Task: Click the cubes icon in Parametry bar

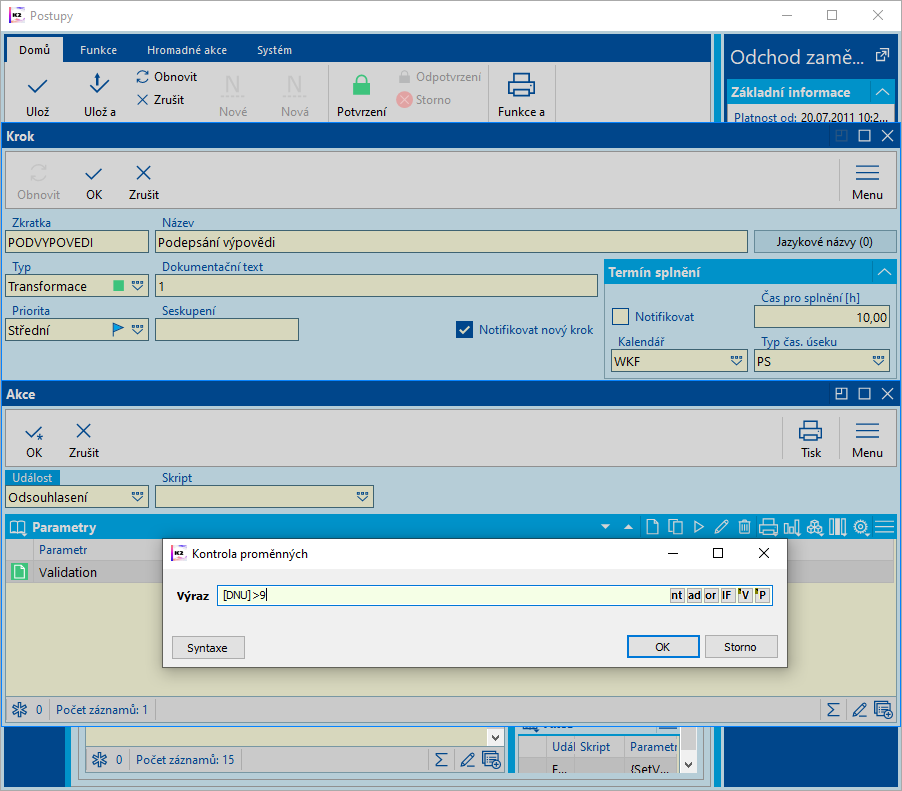Action: pyautogui.click(x=815, y=526)
